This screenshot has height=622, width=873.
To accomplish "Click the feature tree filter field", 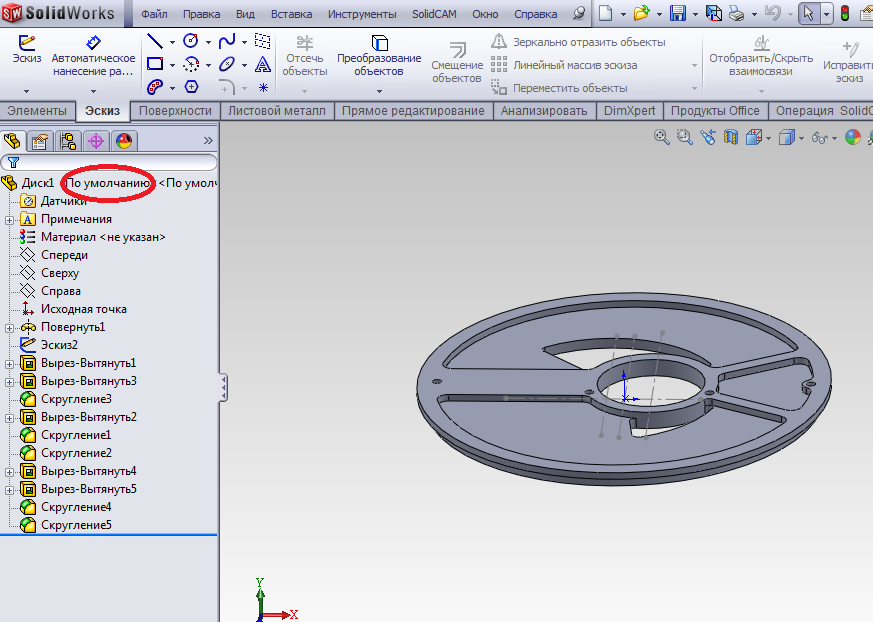I will (109, 162).
